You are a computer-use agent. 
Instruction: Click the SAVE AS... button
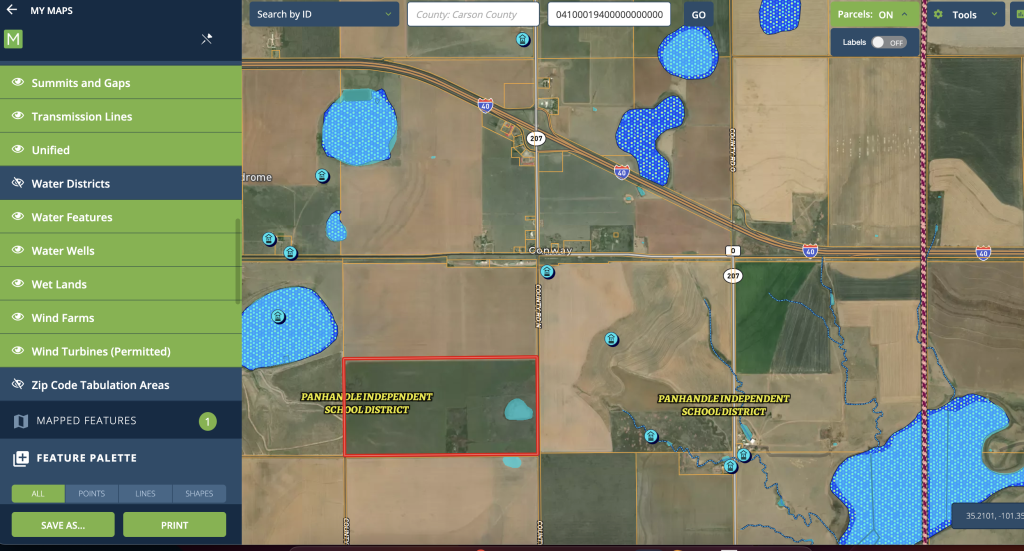point(63,524)
